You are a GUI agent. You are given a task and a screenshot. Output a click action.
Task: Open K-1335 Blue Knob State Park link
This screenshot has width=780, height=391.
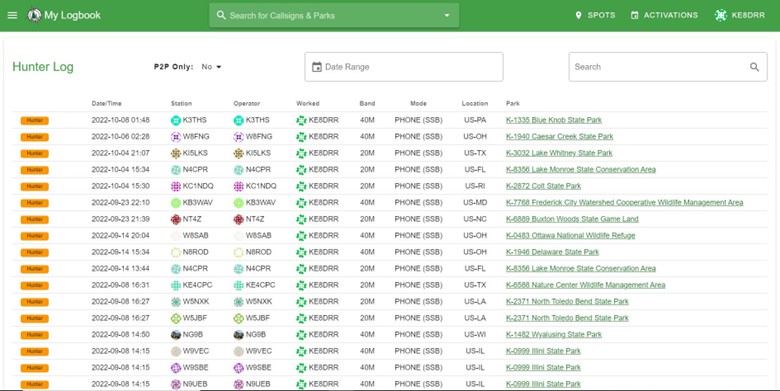(554, 120)
